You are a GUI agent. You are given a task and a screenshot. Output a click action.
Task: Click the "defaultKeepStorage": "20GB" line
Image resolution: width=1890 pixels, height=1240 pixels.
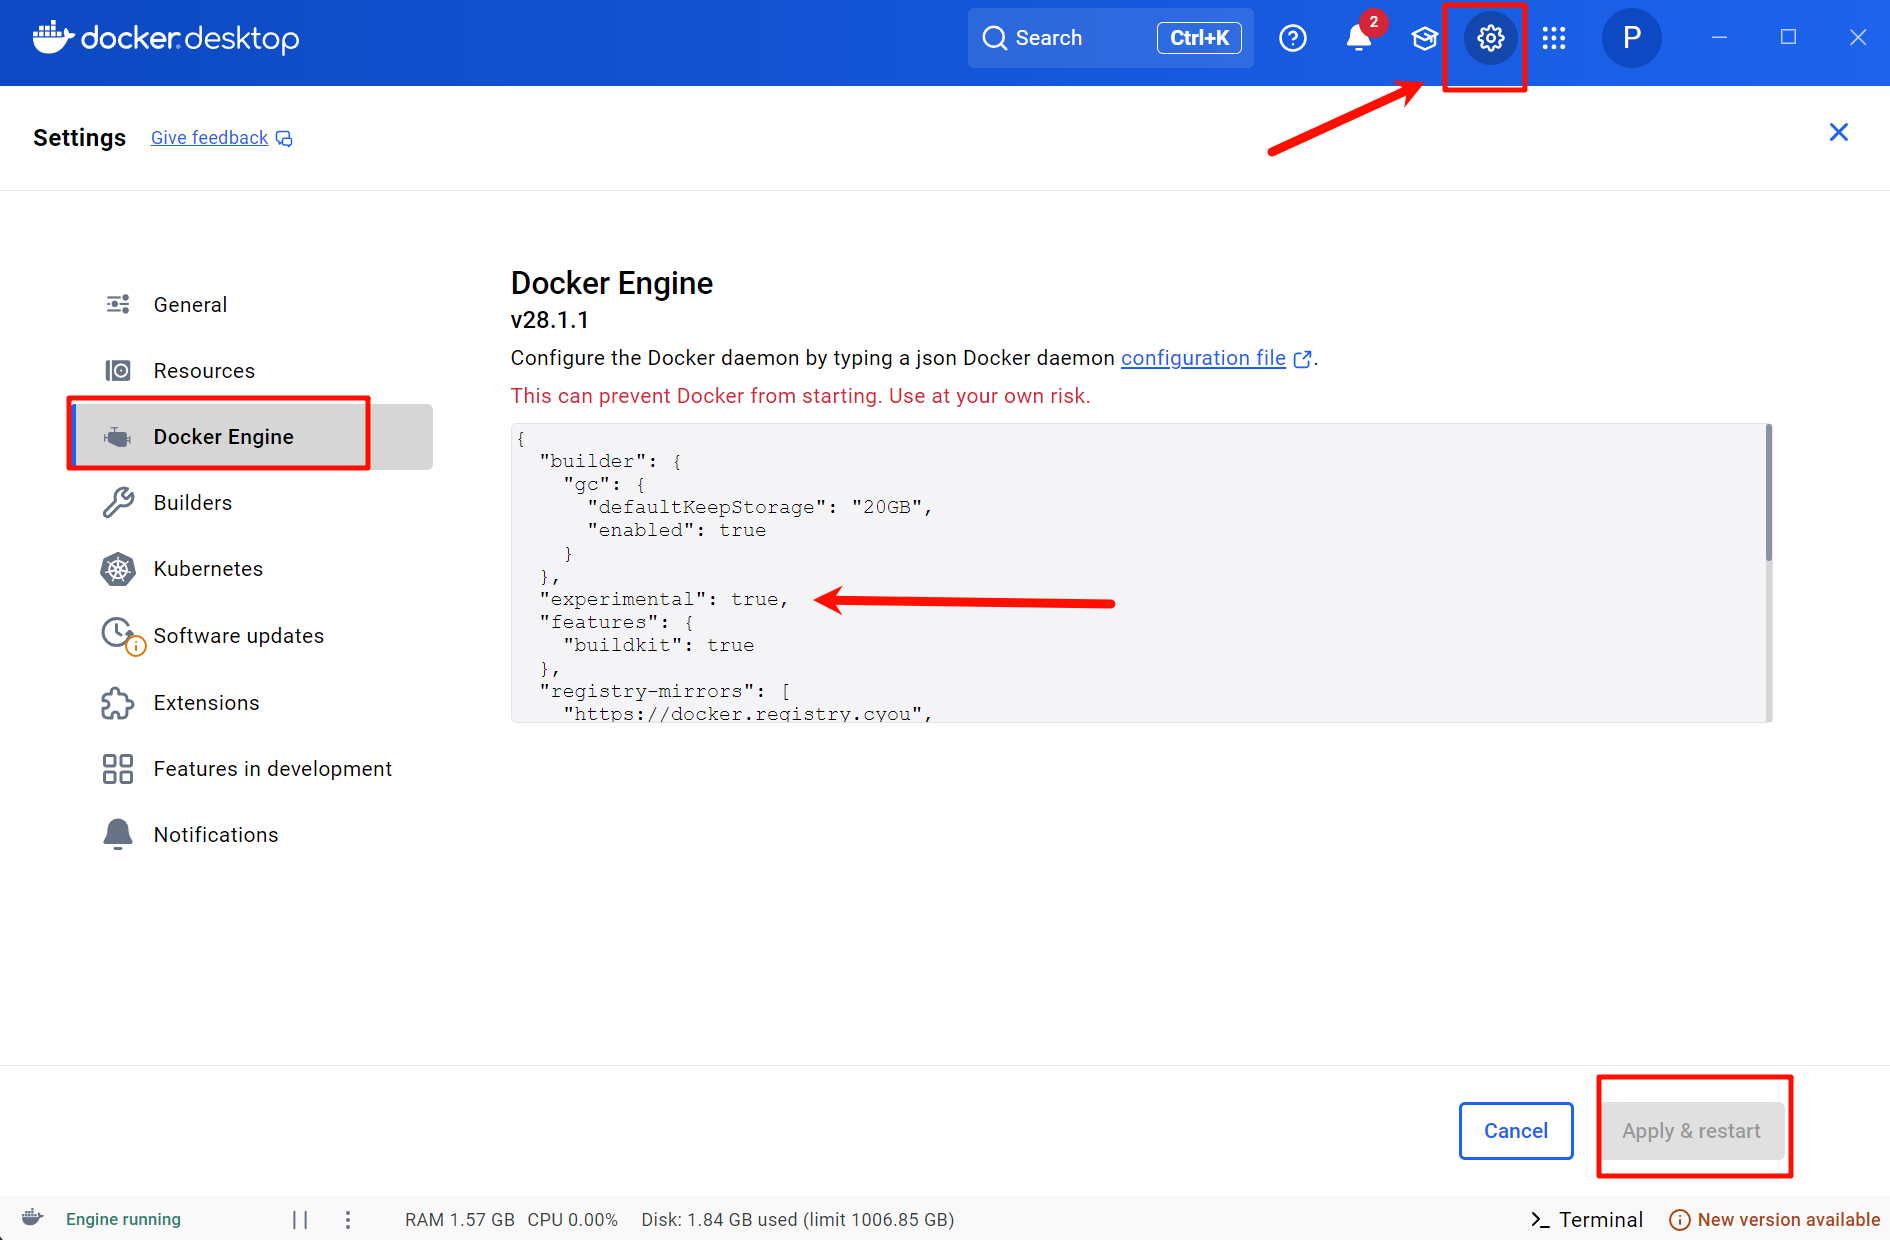point(760,507)
